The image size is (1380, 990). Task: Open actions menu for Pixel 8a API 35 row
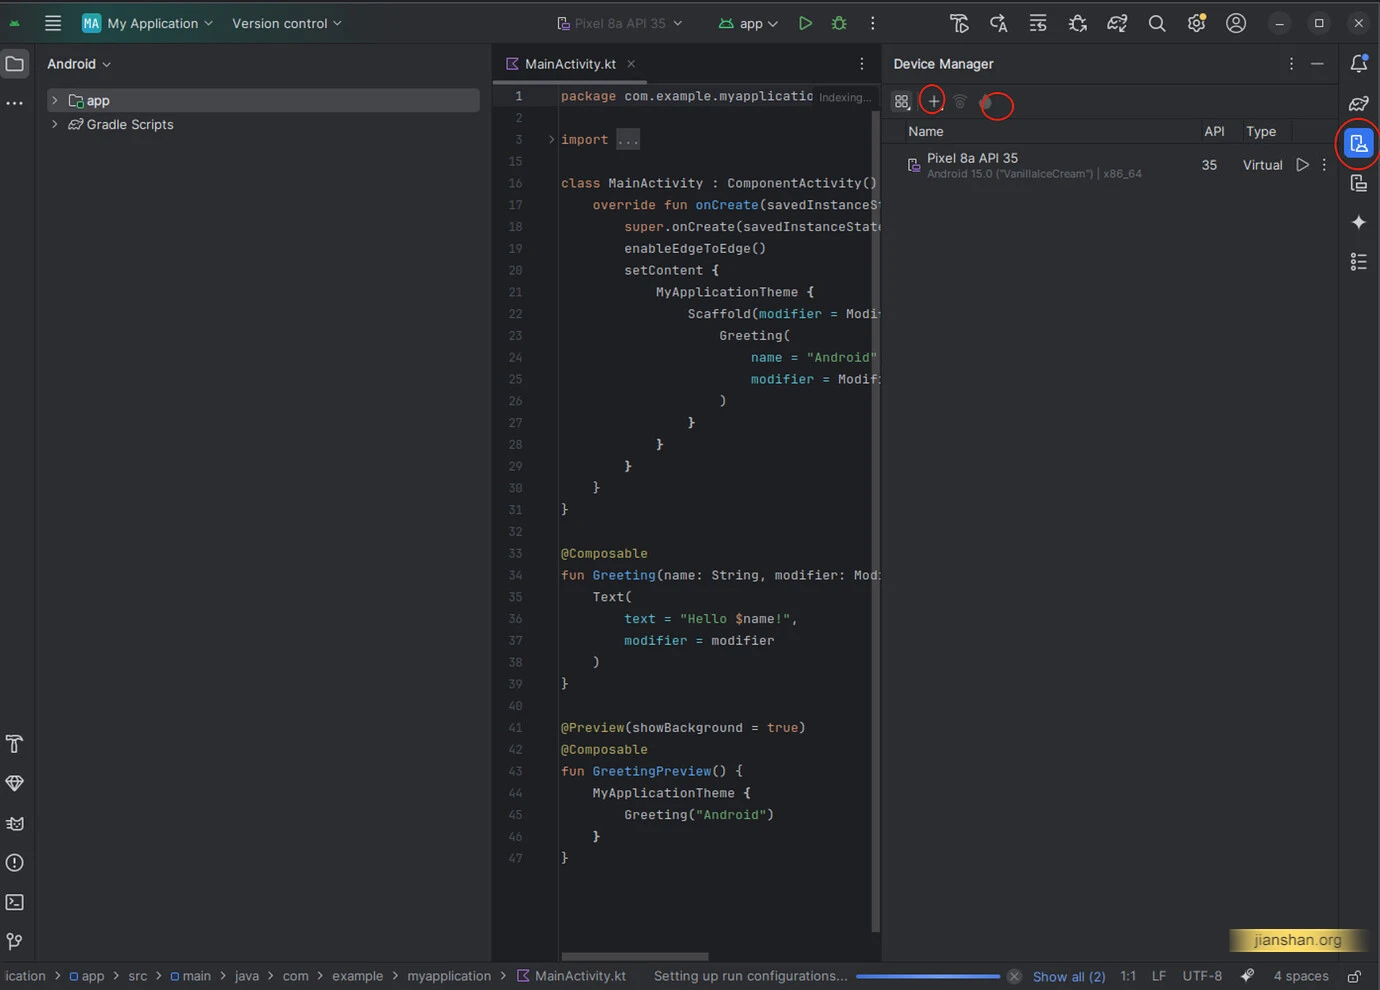[1325, 165]
